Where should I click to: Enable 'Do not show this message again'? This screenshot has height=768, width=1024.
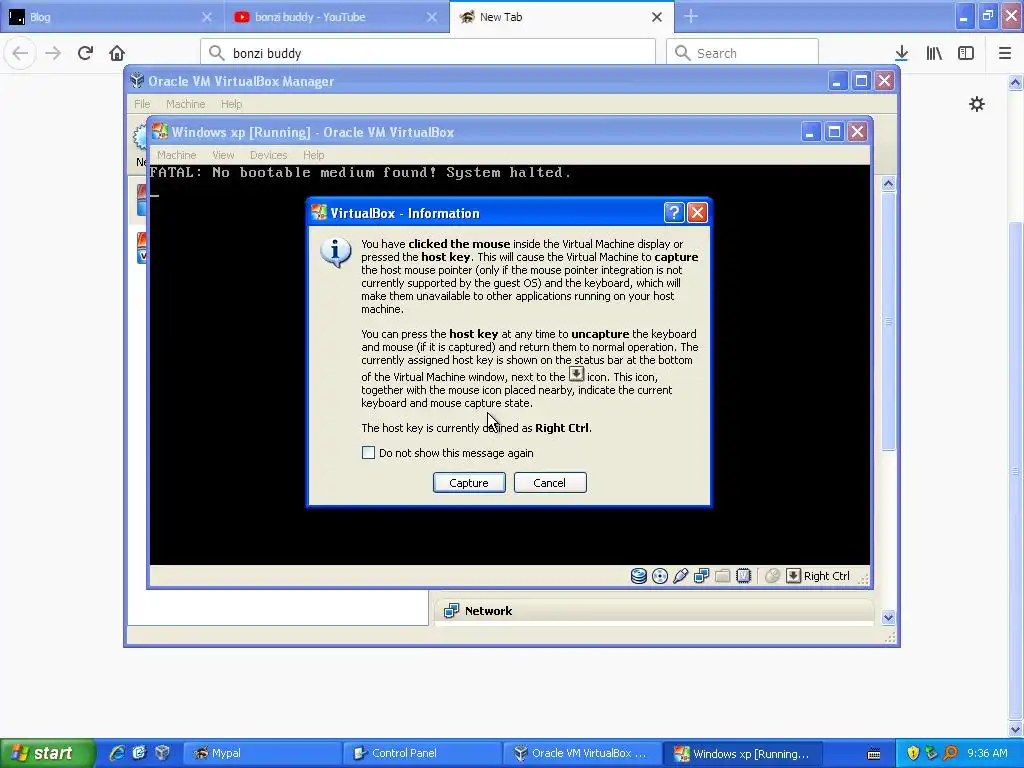[368, 453]
